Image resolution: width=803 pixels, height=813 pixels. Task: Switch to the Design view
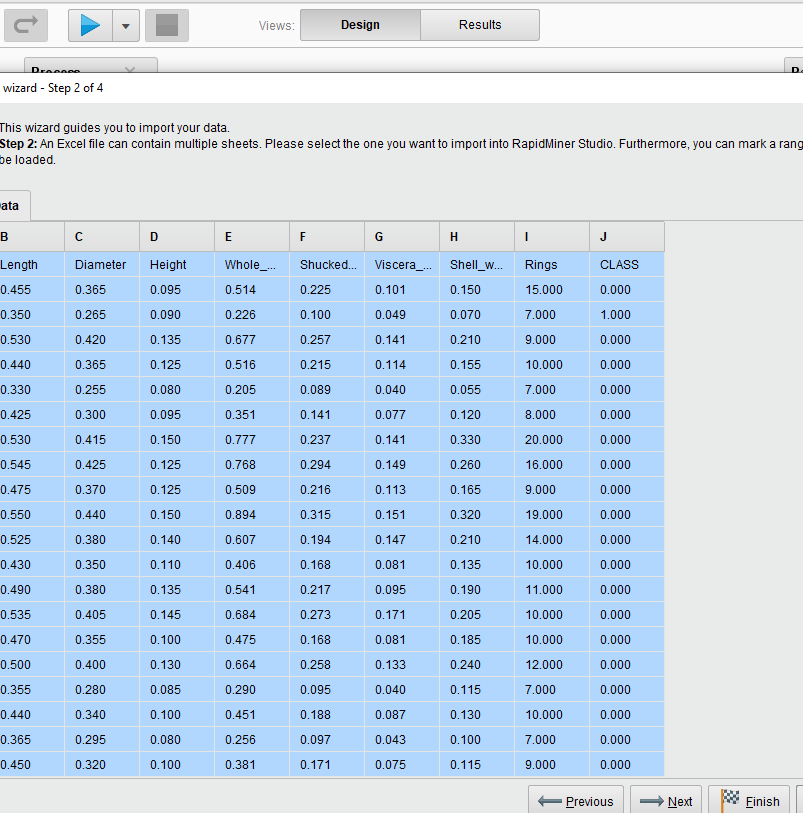click(360, 25)
